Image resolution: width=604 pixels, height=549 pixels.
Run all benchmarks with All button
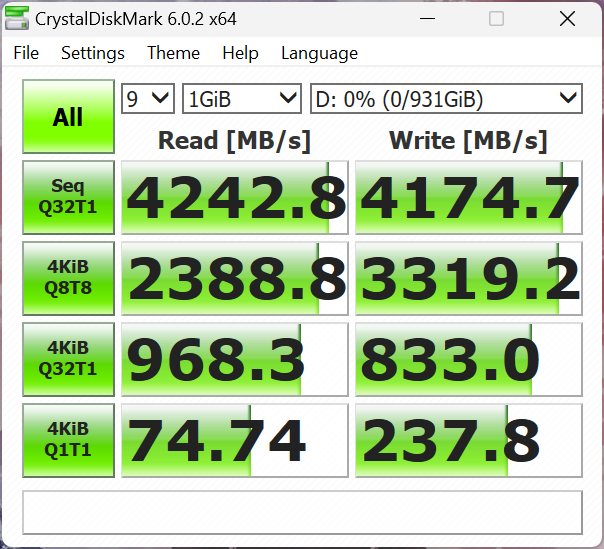[68, 117]
